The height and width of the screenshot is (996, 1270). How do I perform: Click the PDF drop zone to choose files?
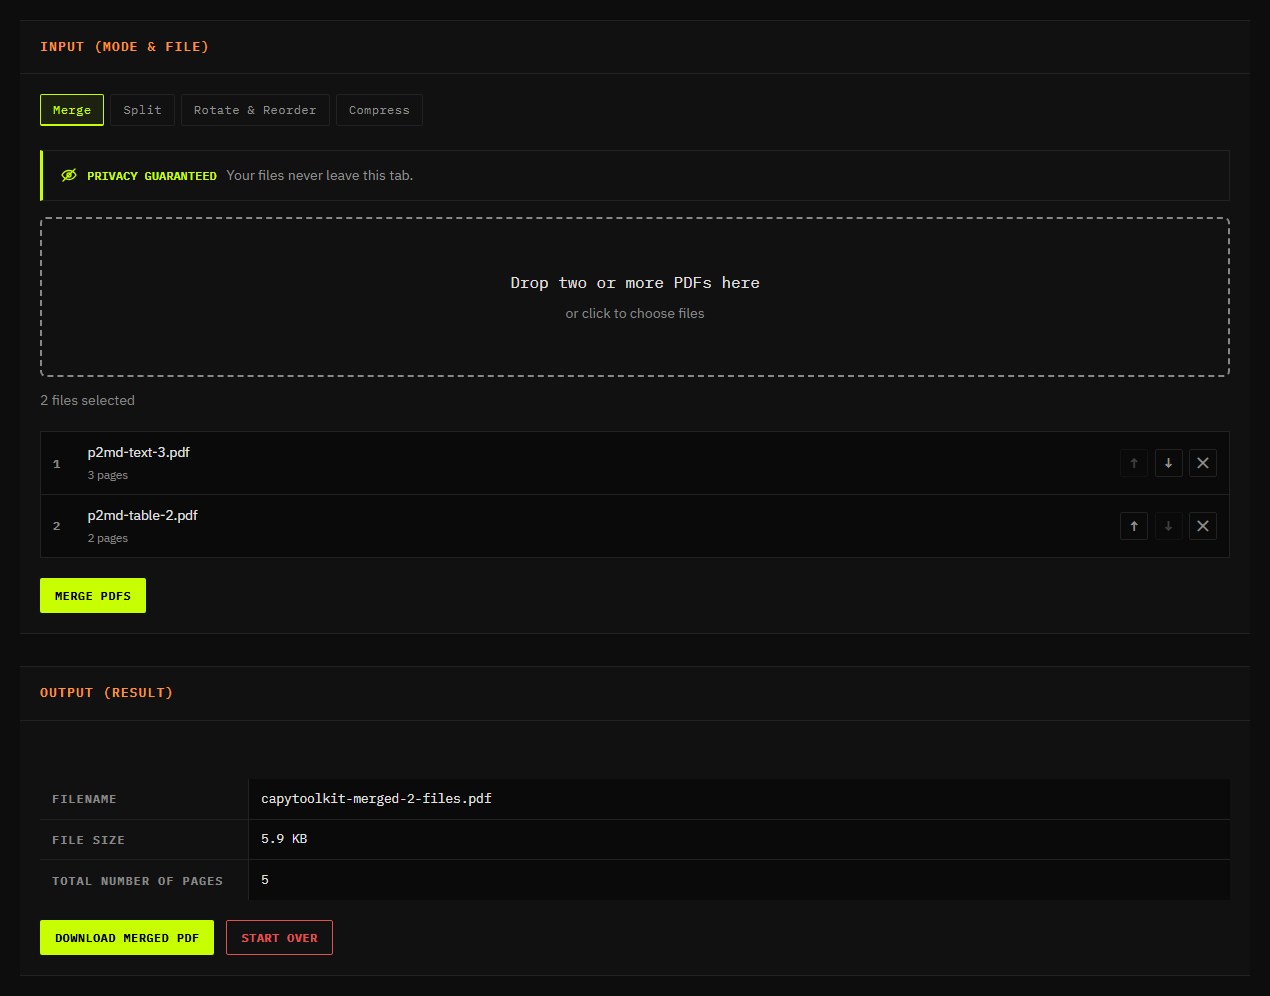(635, 297)
